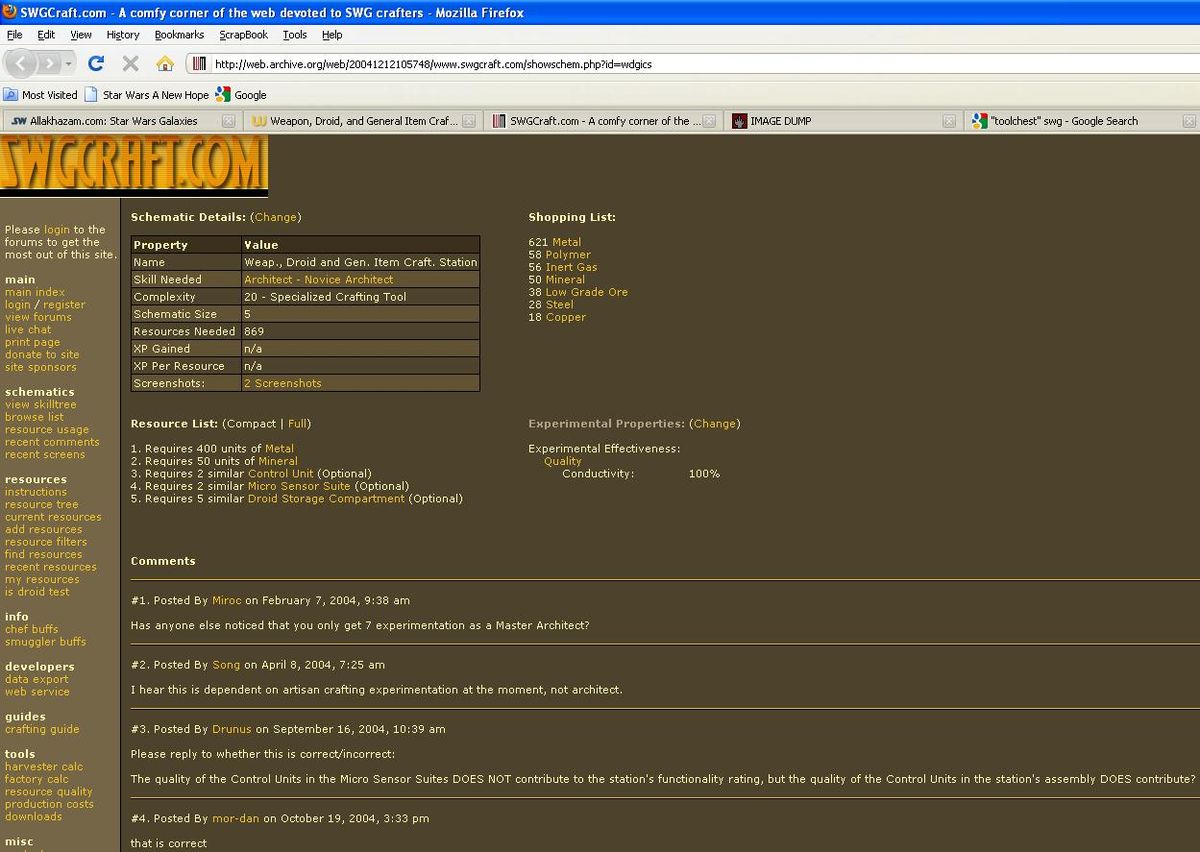Image resolution: width=1200 pixels, height=852 pixels.
Task: Open the ScrapBook menu
Action: click(x=243, y=34)
